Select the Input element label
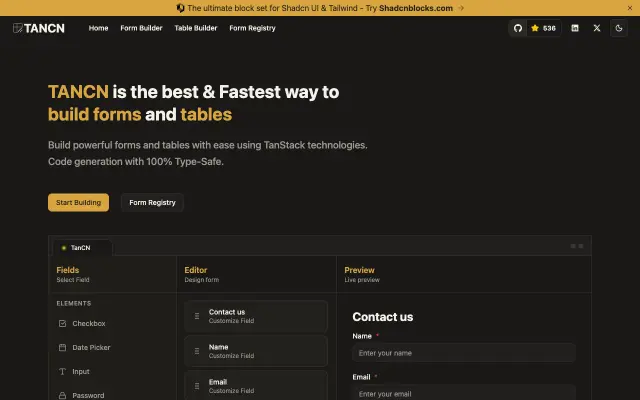 81,371
